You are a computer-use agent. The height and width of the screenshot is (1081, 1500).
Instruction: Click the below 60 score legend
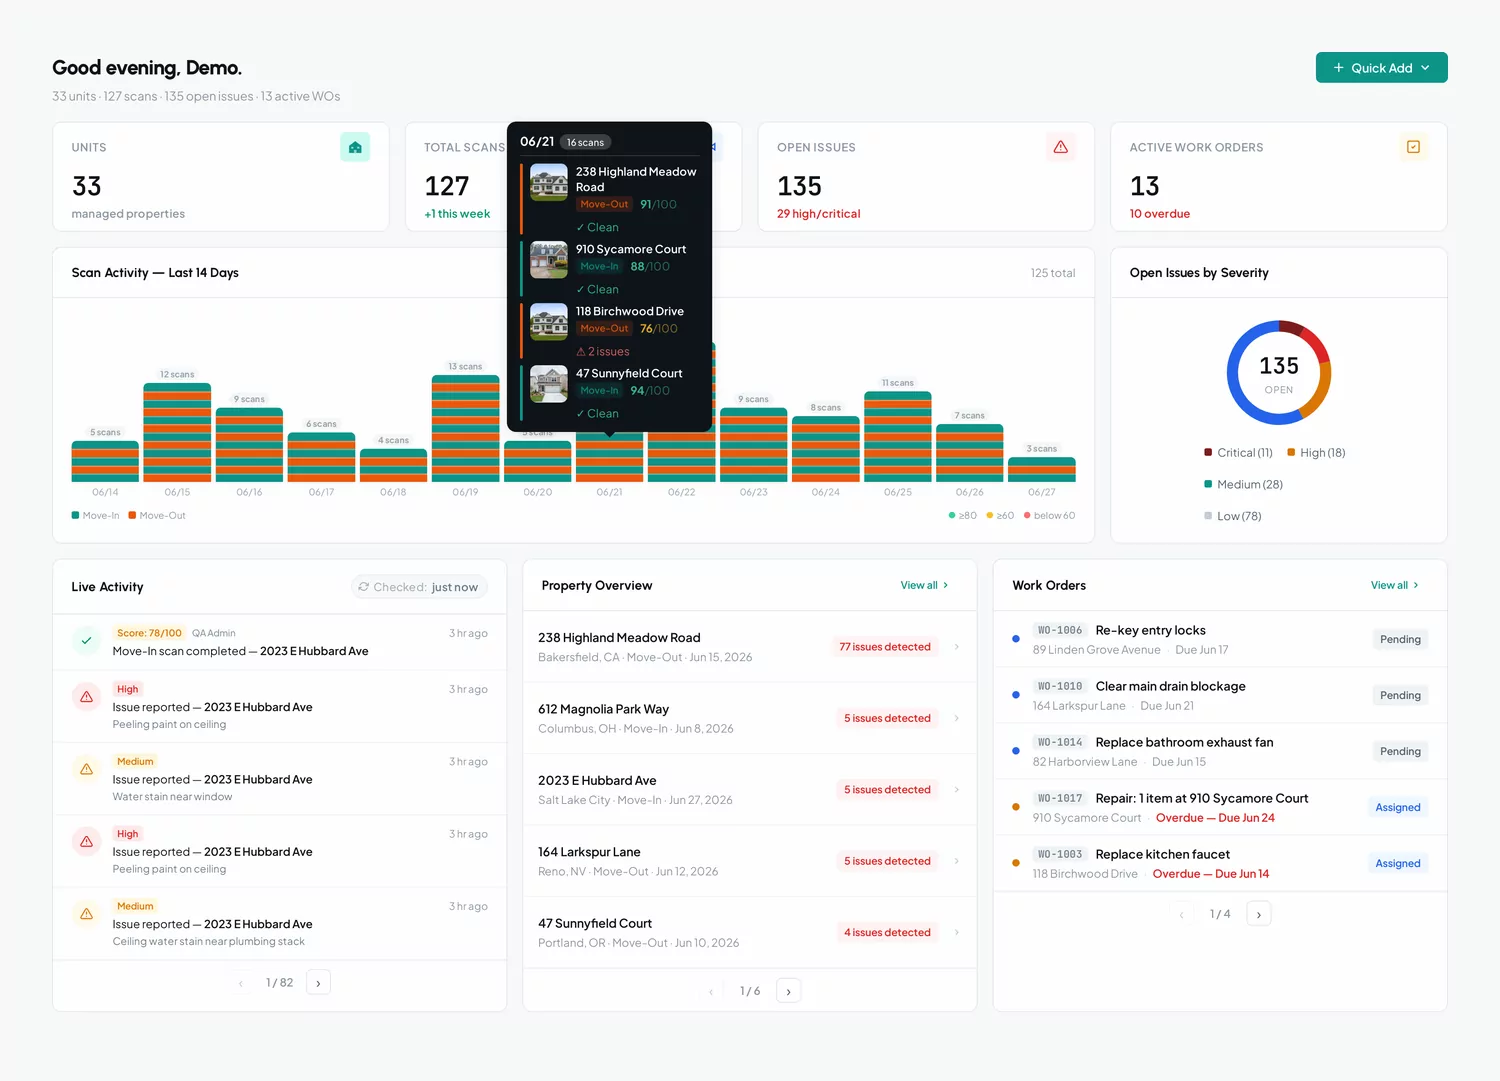tap(1049, 516)
